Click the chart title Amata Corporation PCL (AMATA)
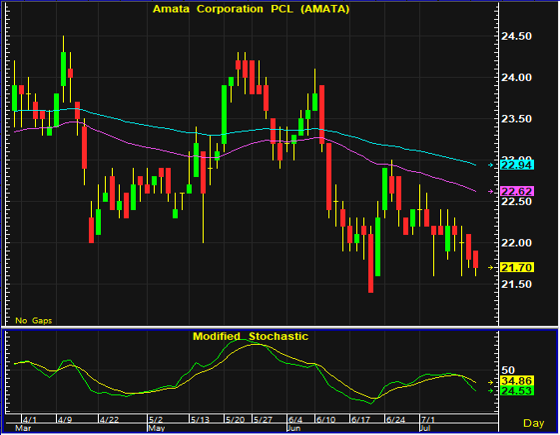560x435 pixels. click(x=251, y=9)
